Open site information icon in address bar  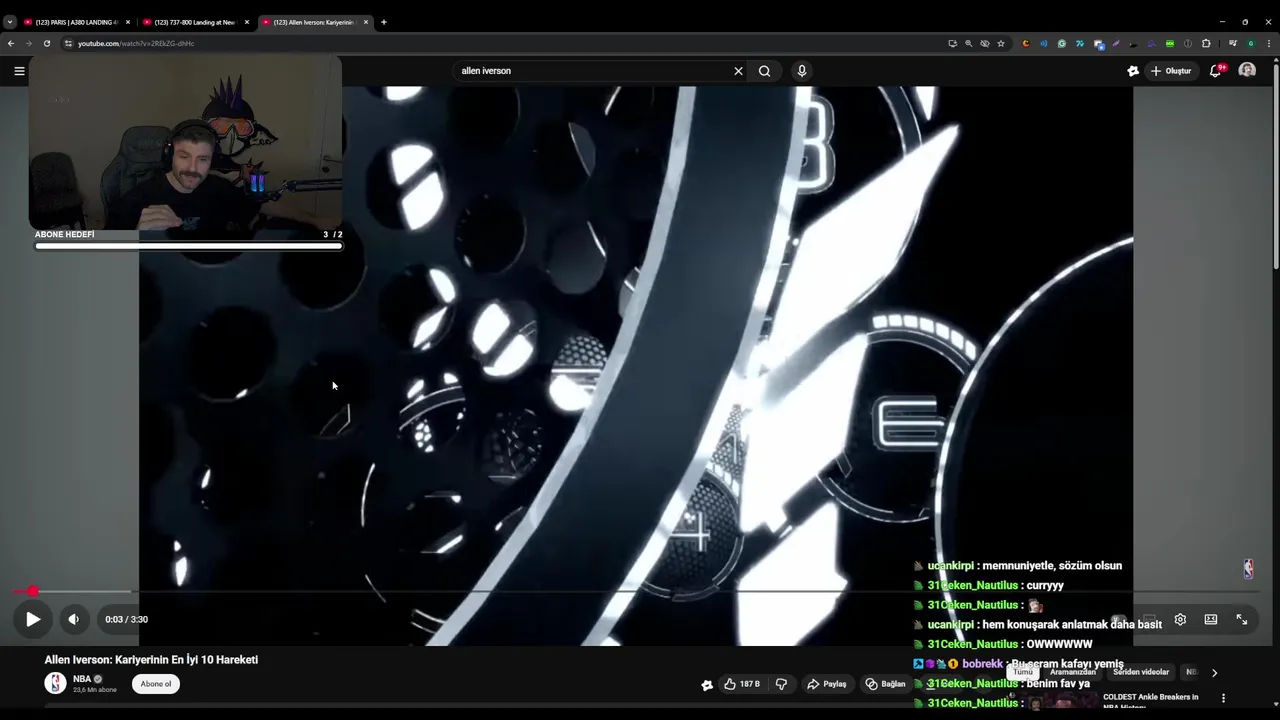point(68,43)
